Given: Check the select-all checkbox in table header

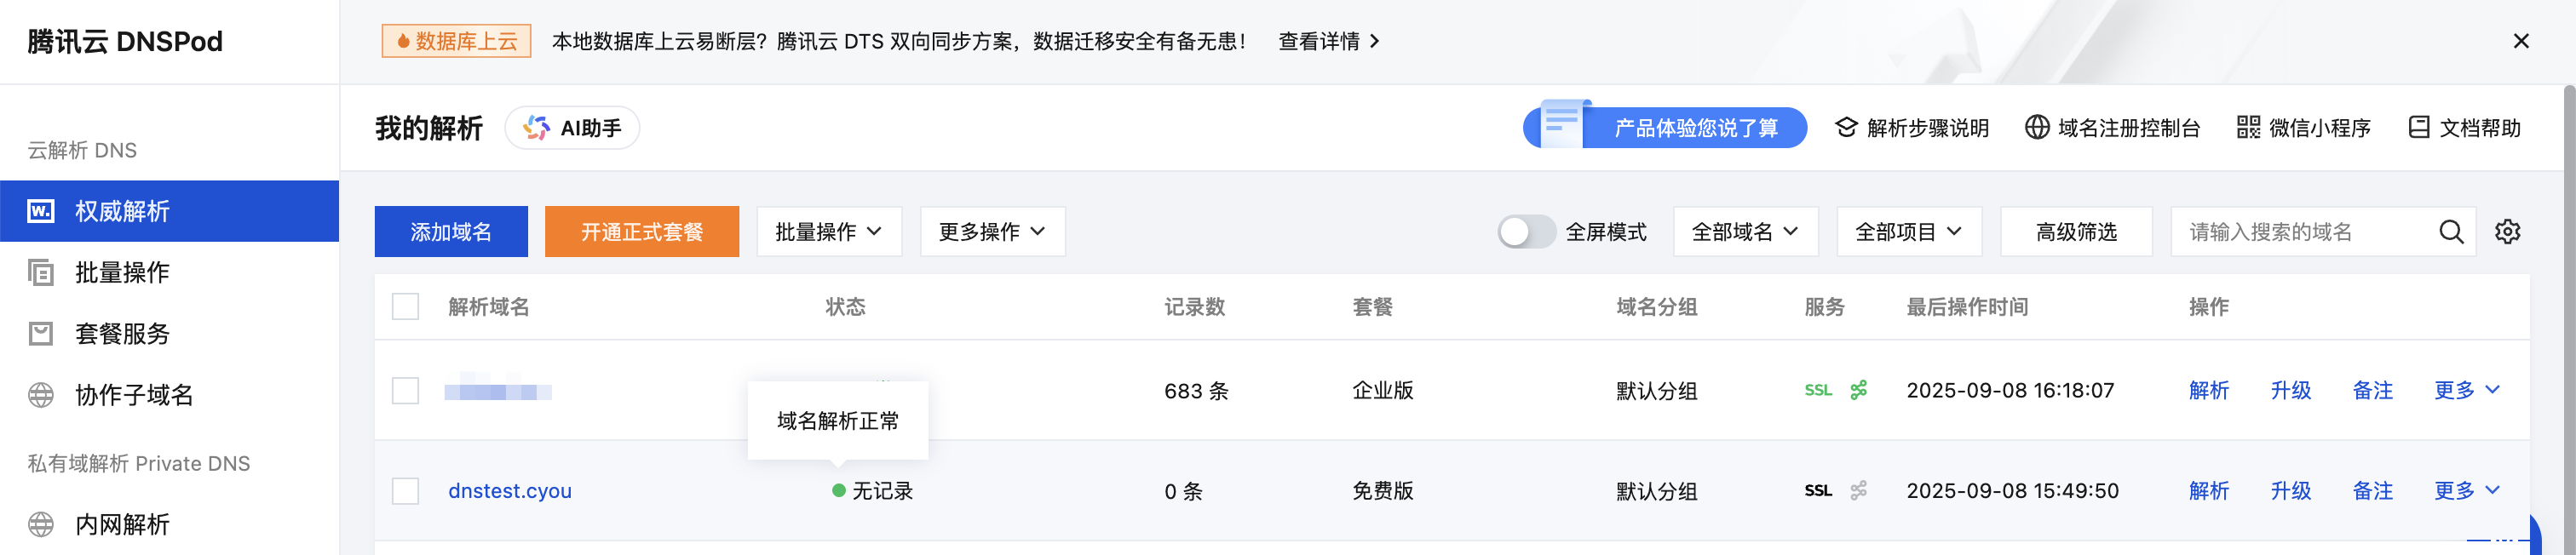Looking at the screenshot, I should point(405,307).
